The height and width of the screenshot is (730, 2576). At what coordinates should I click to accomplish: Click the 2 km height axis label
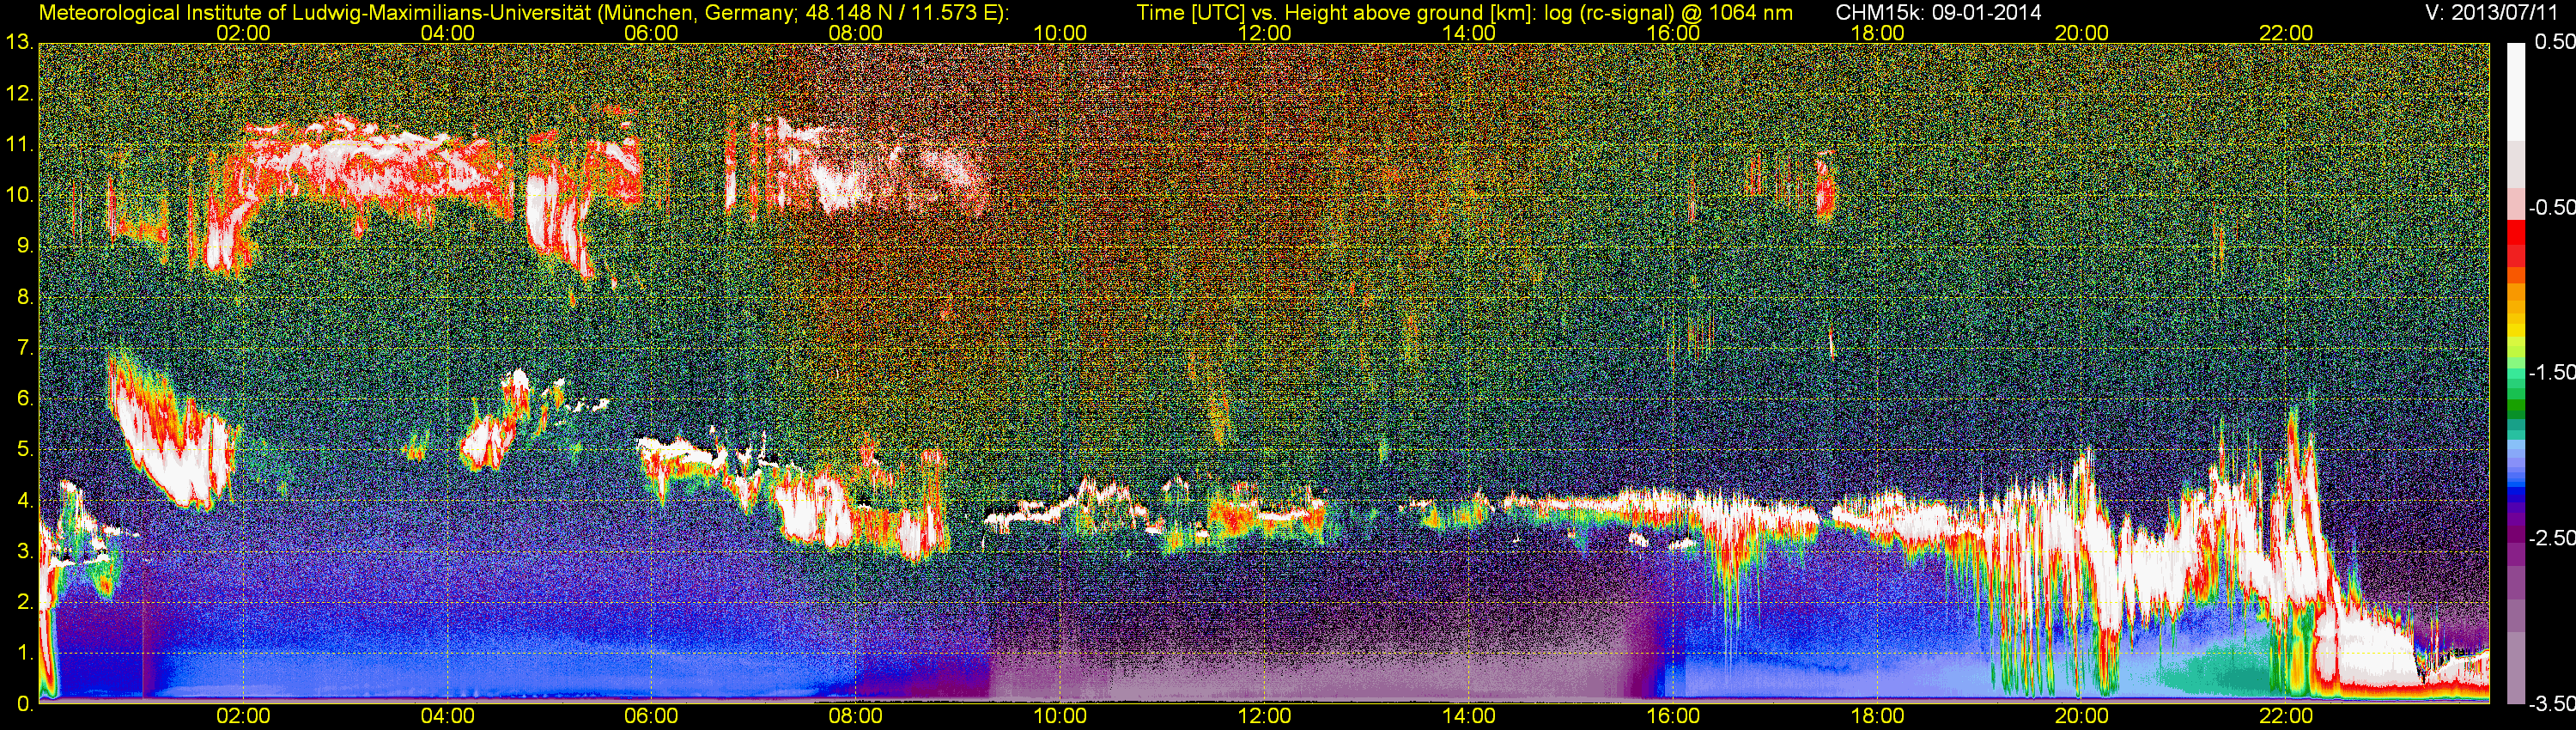pyautogui.click(x=24, y=601)
